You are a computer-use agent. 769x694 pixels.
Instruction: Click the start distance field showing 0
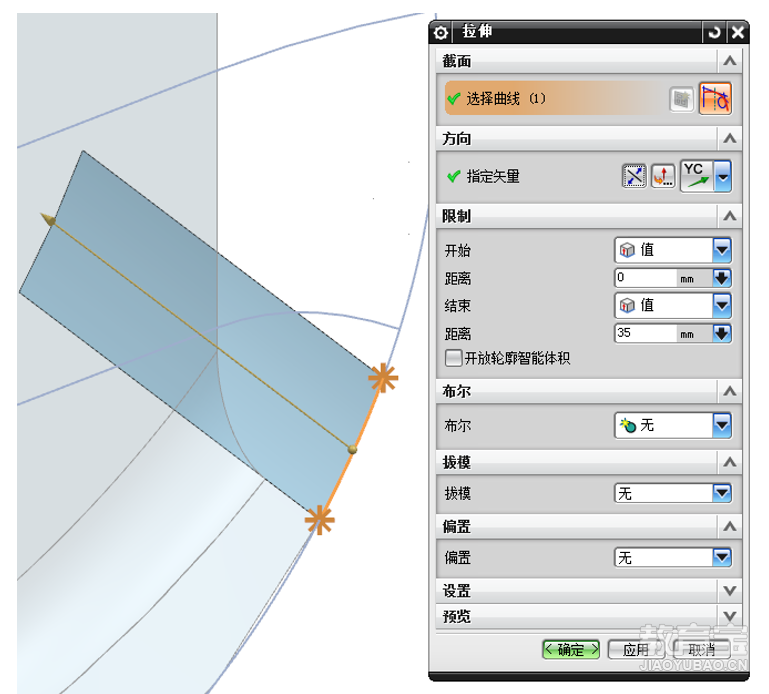645,278
